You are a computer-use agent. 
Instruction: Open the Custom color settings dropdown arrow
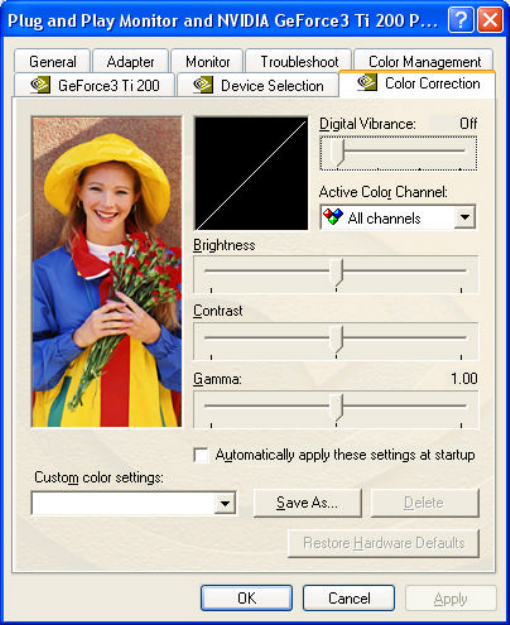[224, 503]
